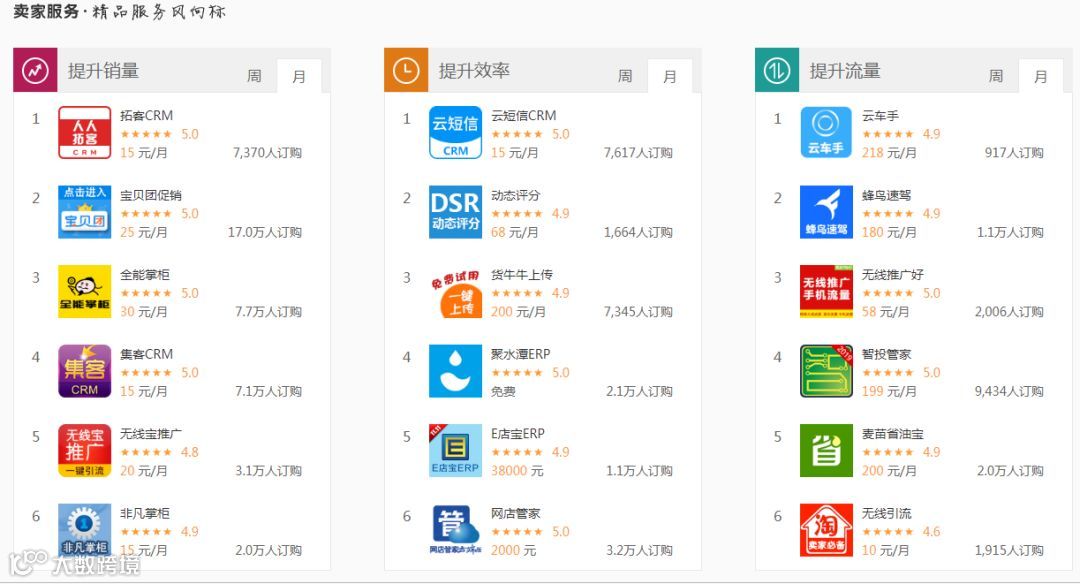1080x584 pixels.
Task: Open the 货牛牛上传 orange app icon
Action: click(455, 291)
